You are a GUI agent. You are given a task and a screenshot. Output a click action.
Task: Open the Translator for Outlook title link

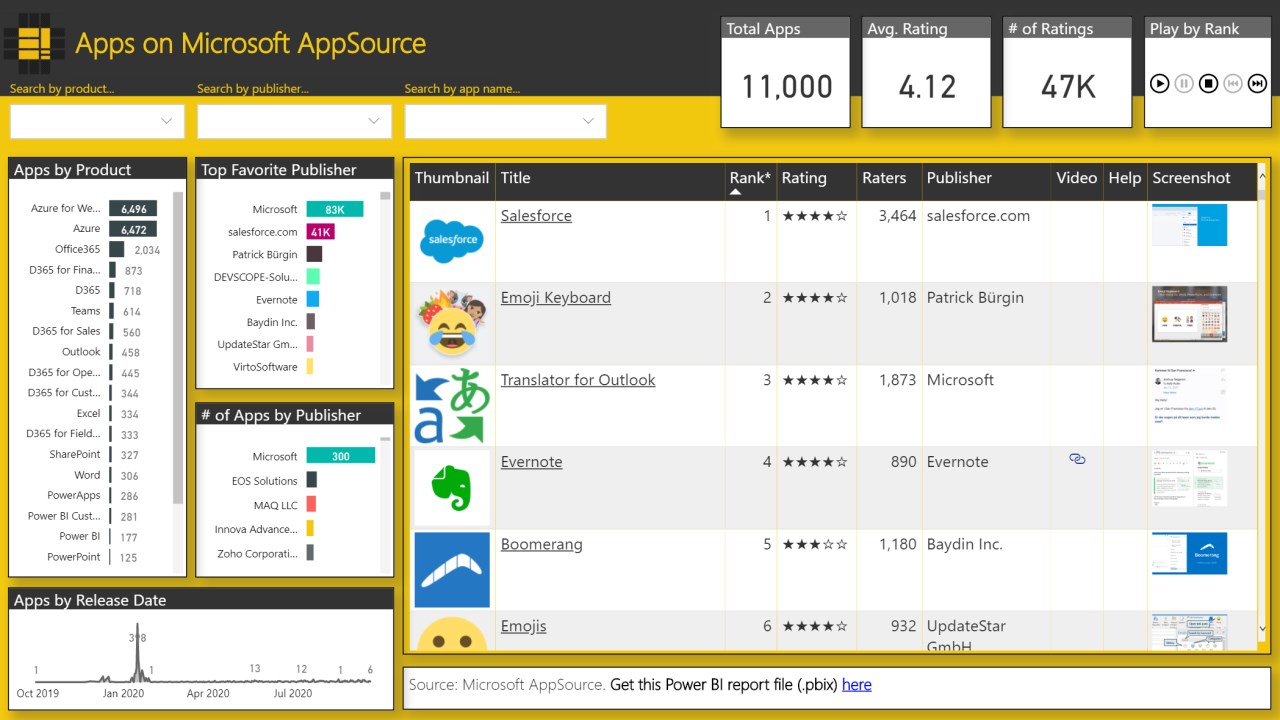click(x=578, y=380)
